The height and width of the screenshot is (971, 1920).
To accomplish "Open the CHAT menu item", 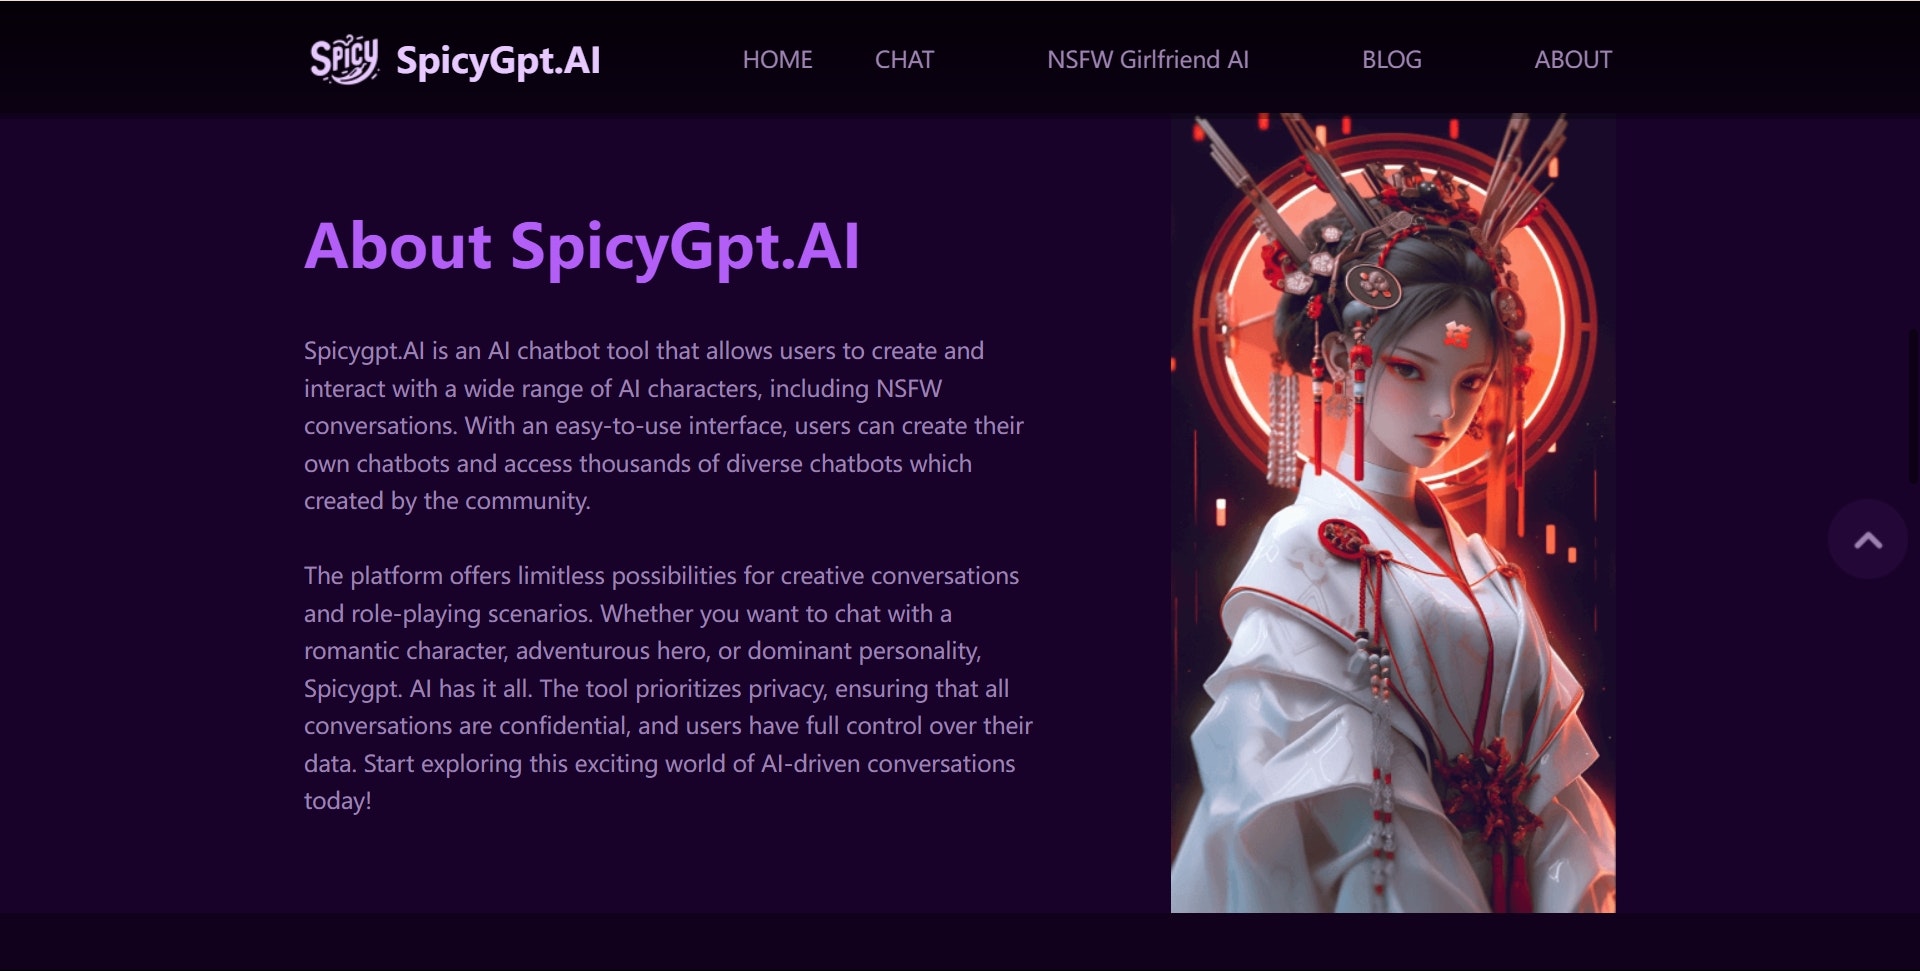I will 904,60.
